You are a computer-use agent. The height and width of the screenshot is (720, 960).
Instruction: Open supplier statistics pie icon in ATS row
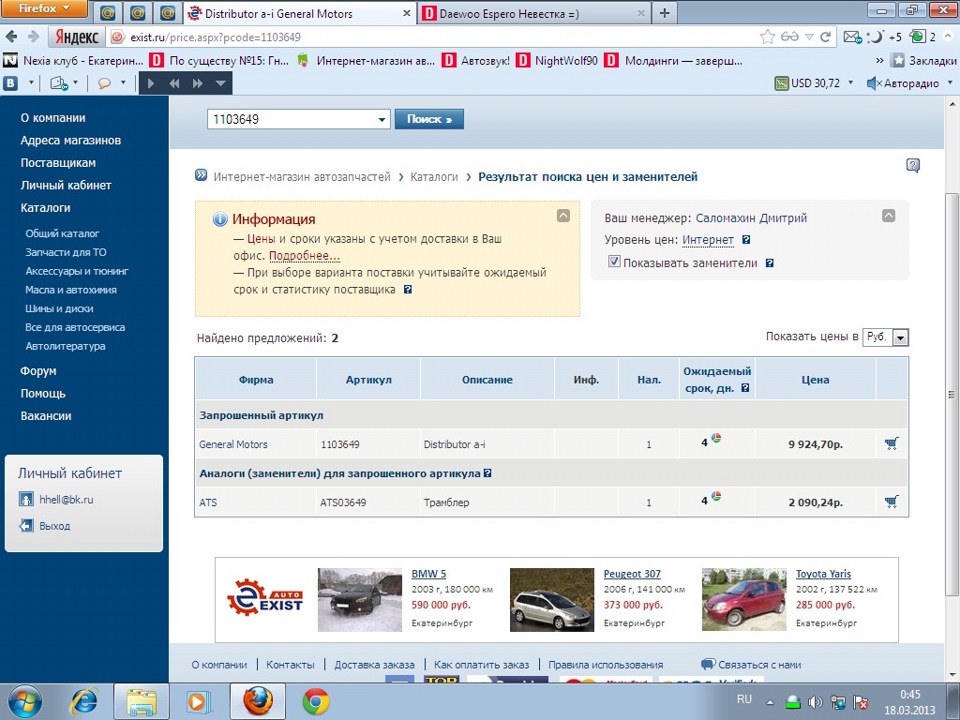point(716,496)
